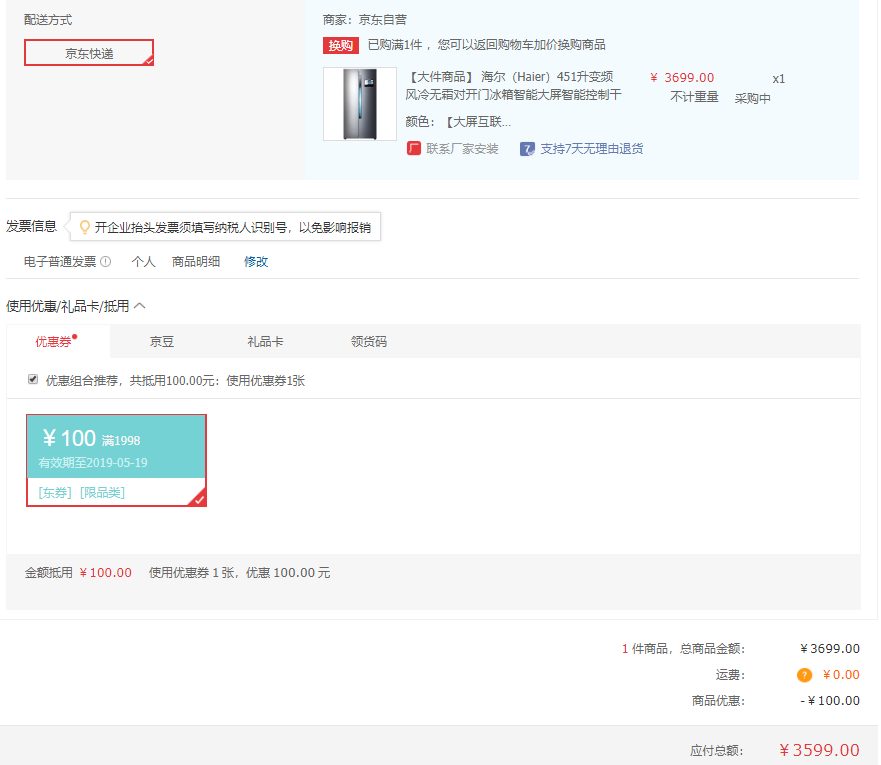Click the info icon beside 电子普通发票
The height and width of the screenshot is (765, 881).
coord(106,262)
